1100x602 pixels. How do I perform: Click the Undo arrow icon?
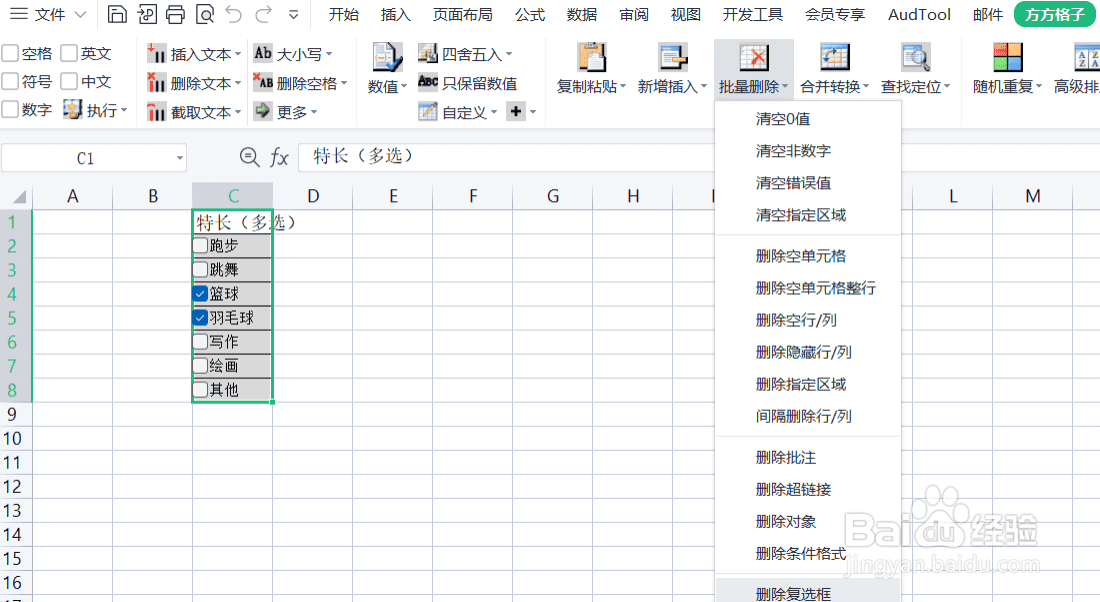pyautogui.click(x=234, y=14)
